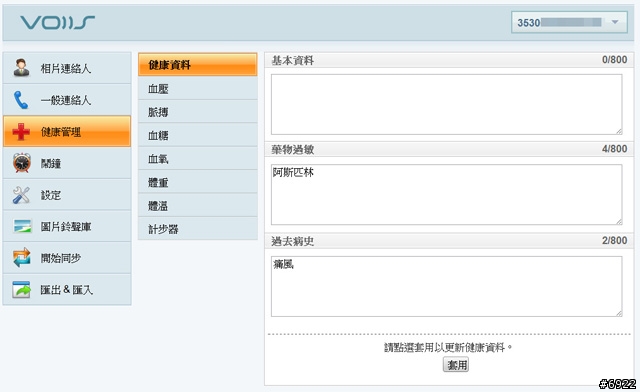This screenshot has height=392, width=640.
Task: Click the VOIIS logo
Action: pos(57,22)
